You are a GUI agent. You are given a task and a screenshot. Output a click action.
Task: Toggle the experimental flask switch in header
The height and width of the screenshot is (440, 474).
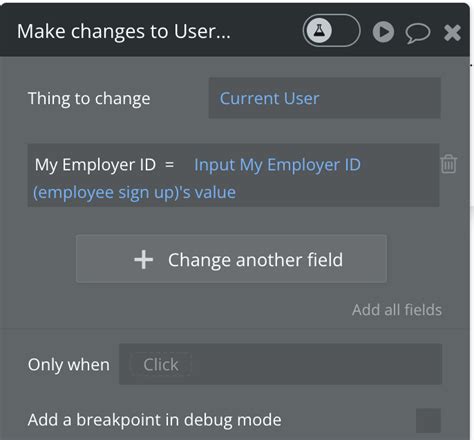point(331,31)
